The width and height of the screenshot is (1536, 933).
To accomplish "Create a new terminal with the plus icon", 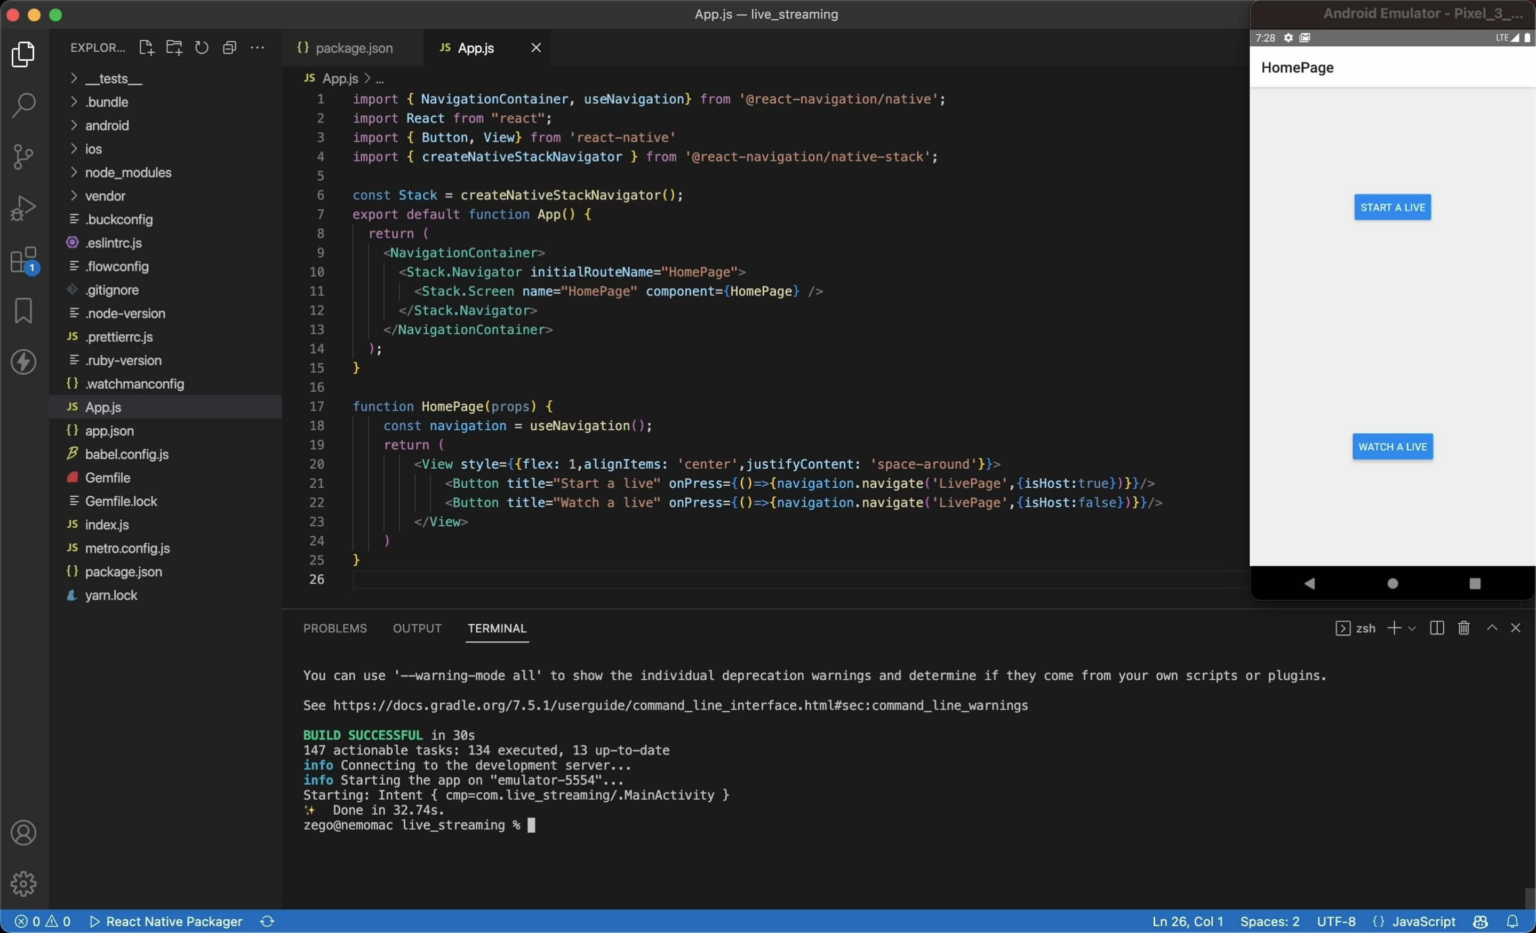I will coord(1393,628).
